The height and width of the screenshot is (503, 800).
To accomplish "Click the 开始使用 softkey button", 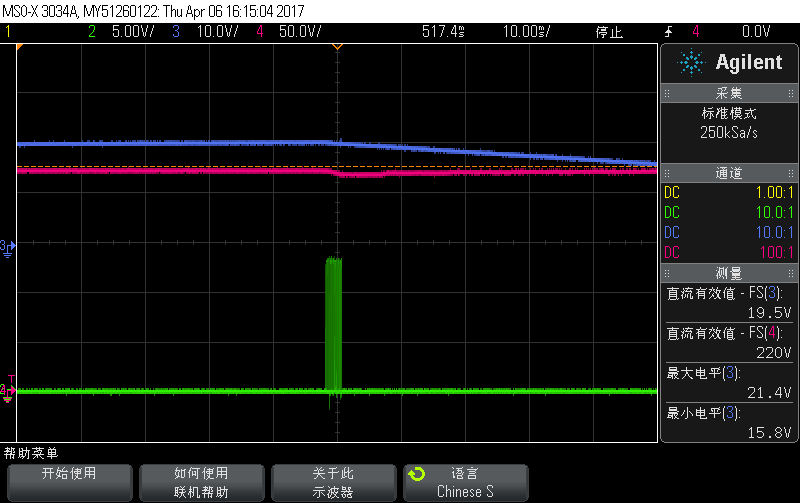I will pyautogui.click(x=69, y=483).
